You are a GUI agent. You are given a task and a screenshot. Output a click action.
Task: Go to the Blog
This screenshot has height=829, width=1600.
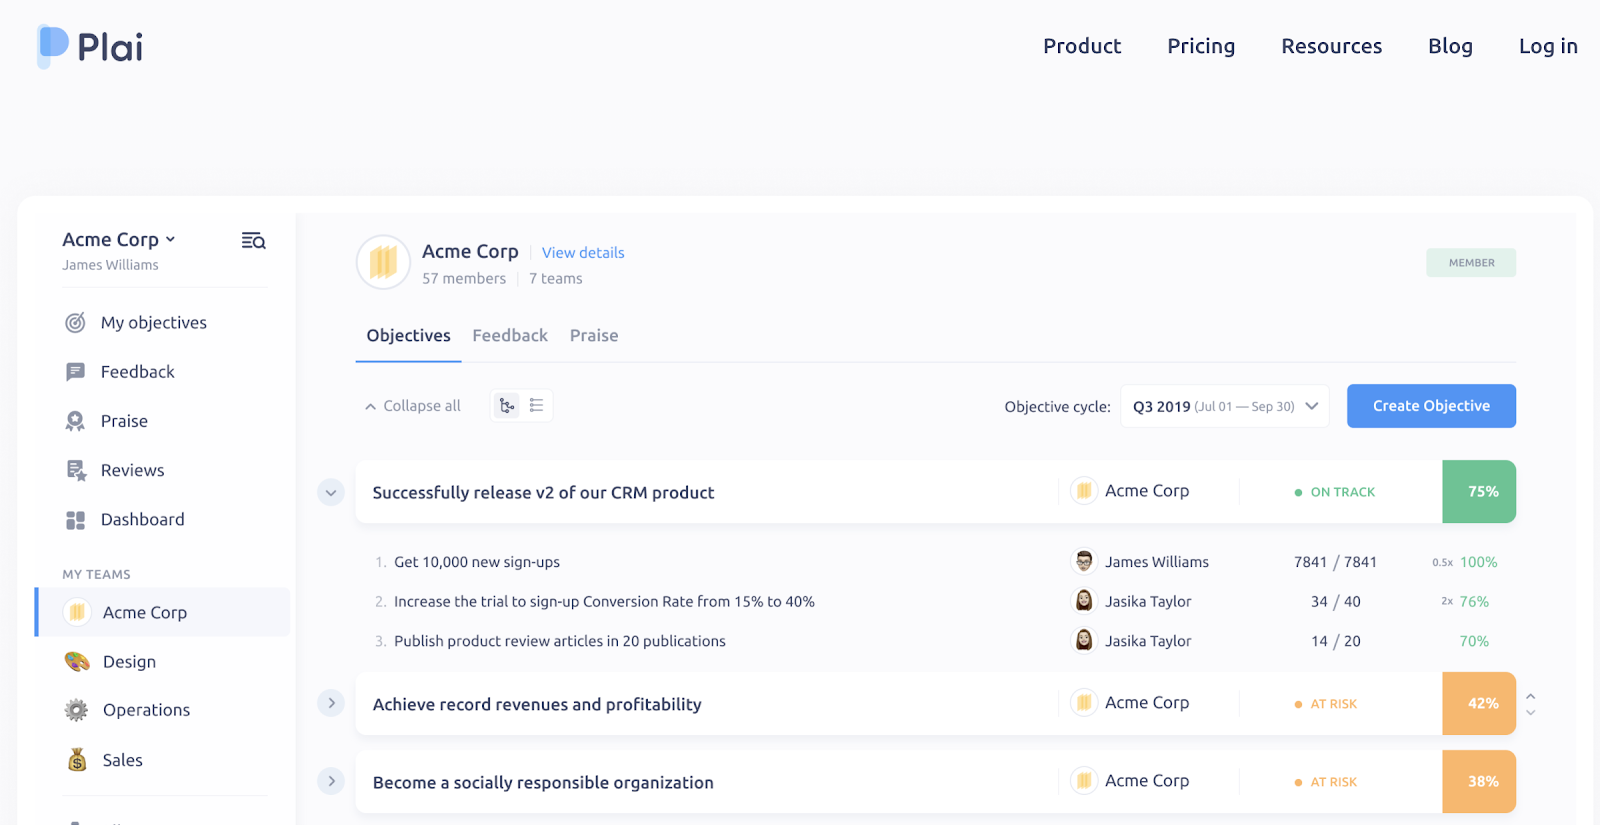tap(1450, 46)
